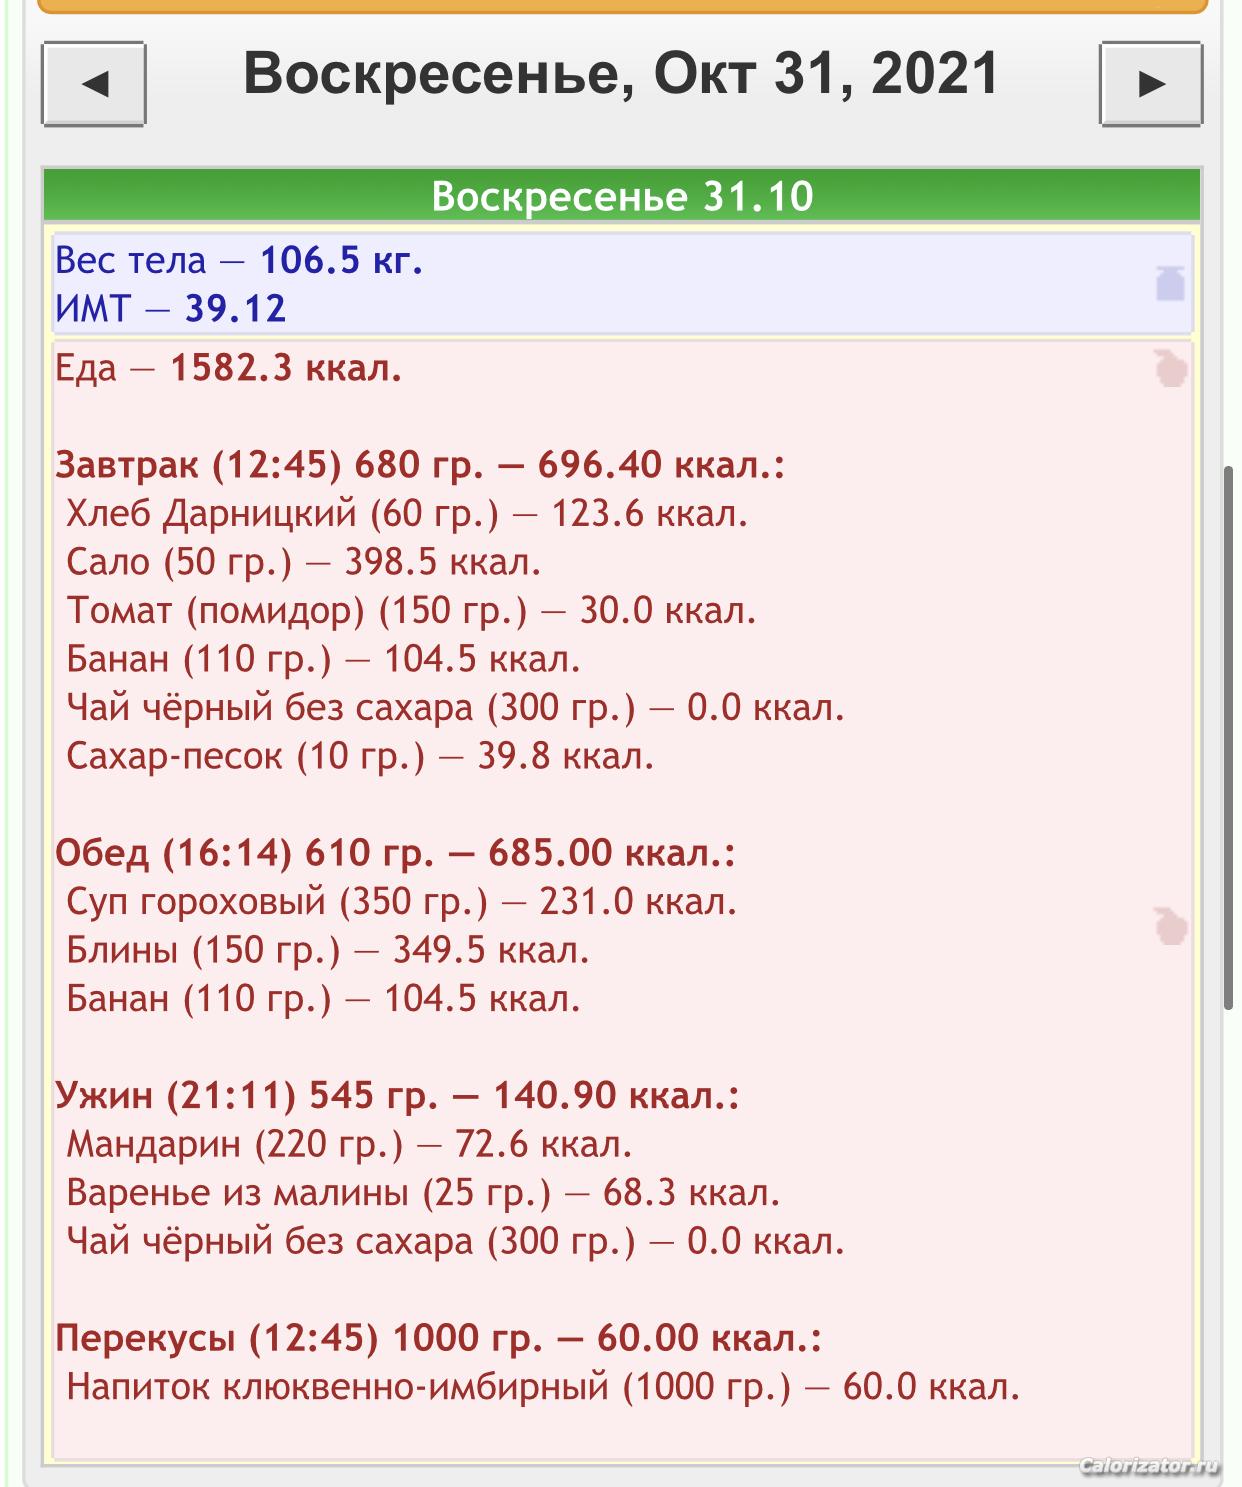
Task: Click the body weight scale icon
Action: [1170, 284]
